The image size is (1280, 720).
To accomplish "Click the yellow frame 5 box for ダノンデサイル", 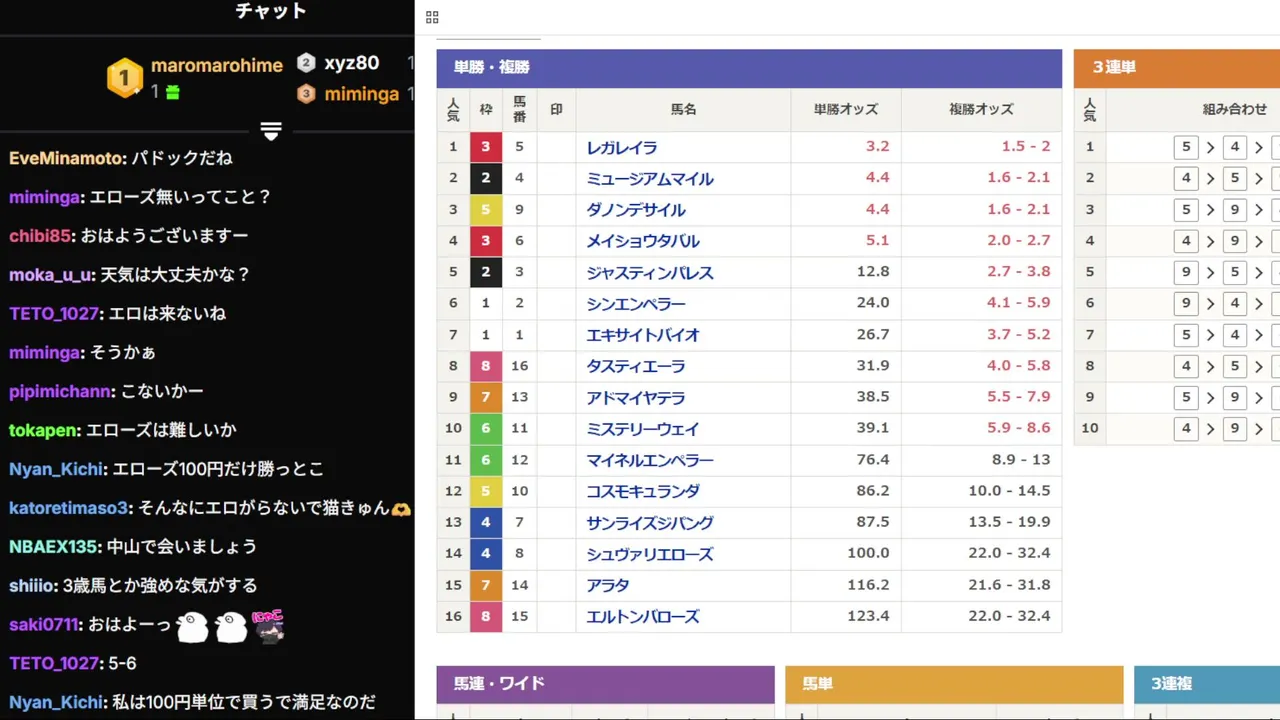I will (486, 210).
